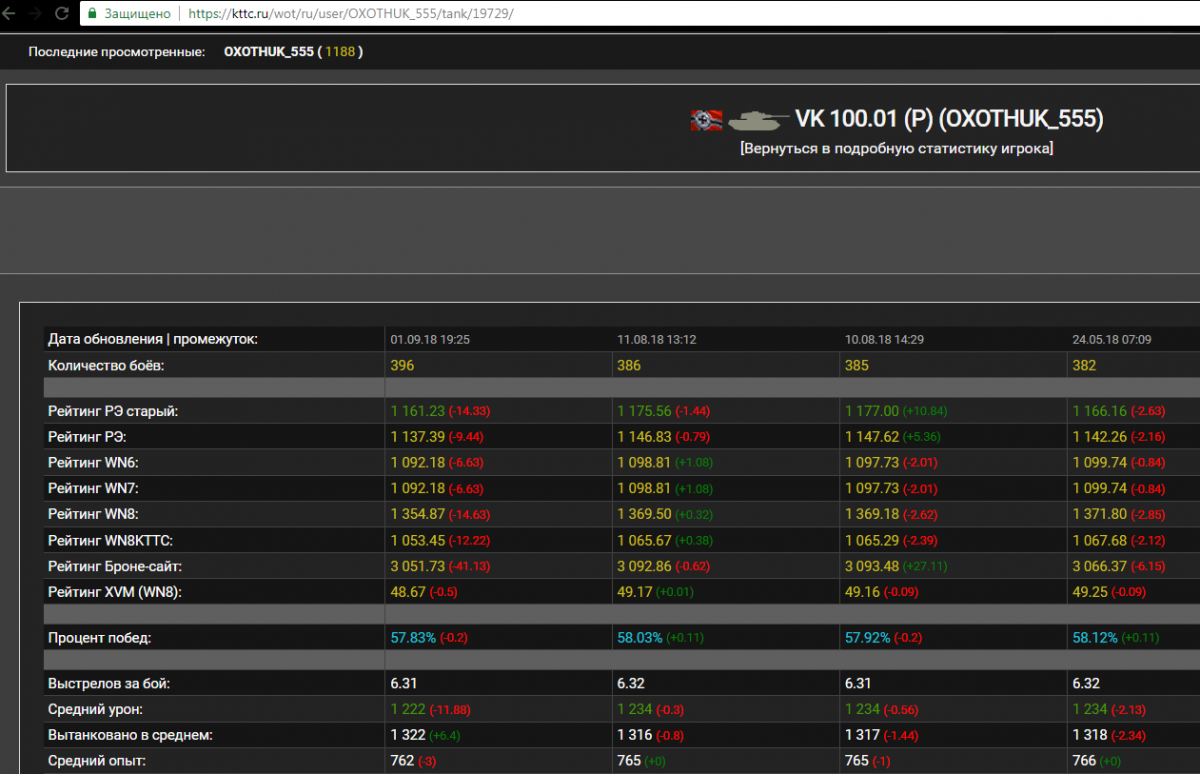Click WN8 rating value 1 371.80
This screenshot has height=774, width=1200.
(1100, 514)
